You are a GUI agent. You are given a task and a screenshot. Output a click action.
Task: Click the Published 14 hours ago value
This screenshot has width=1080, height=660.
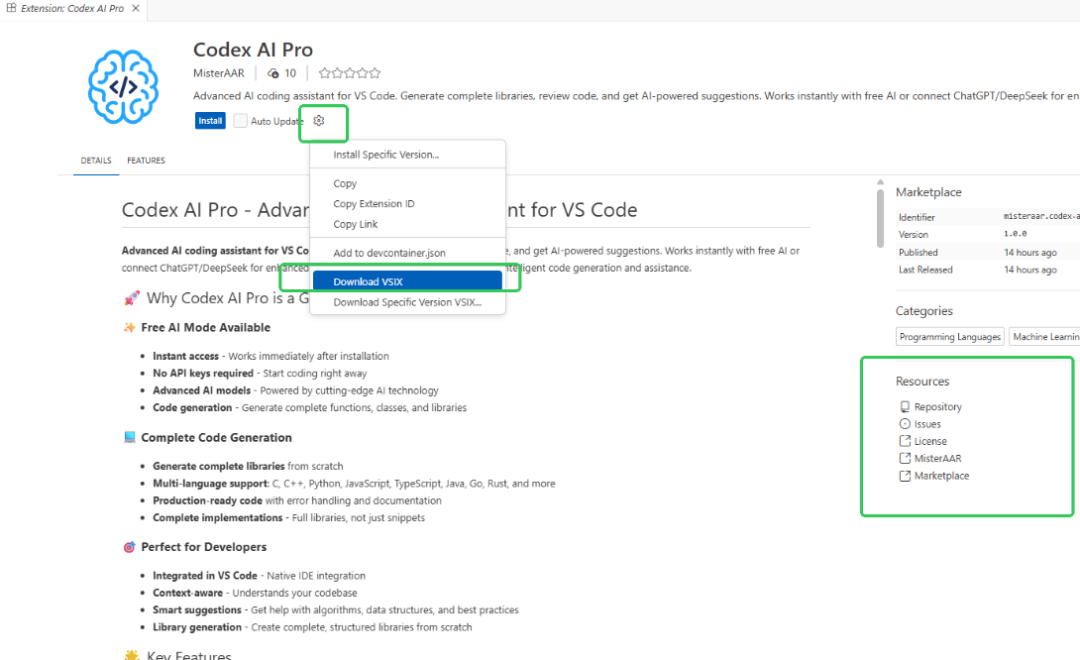pyautogui.click(x=1030, y=252)
